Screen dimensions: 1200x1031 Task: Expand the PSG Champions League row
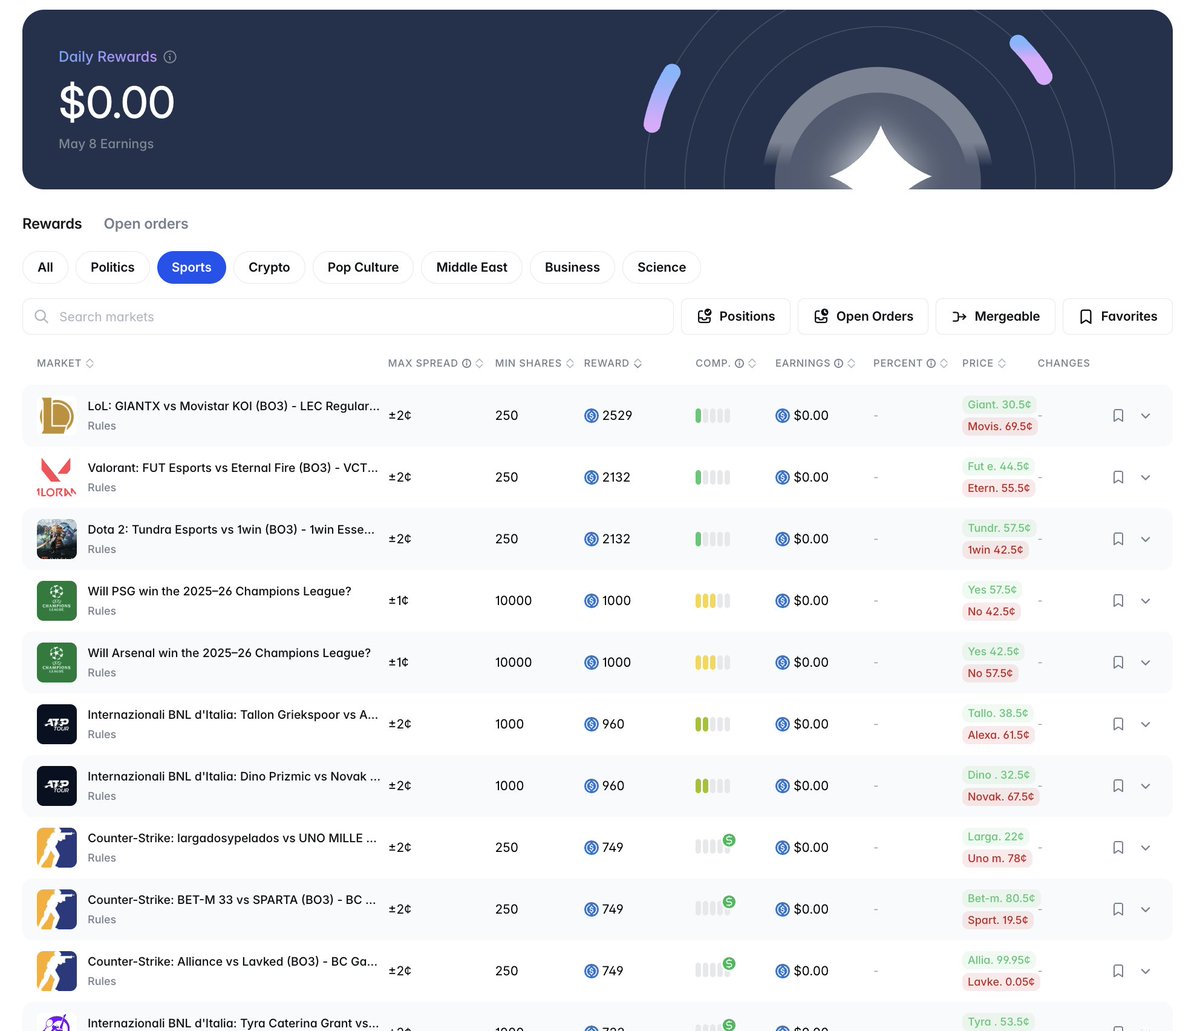tap(1146, 601)
